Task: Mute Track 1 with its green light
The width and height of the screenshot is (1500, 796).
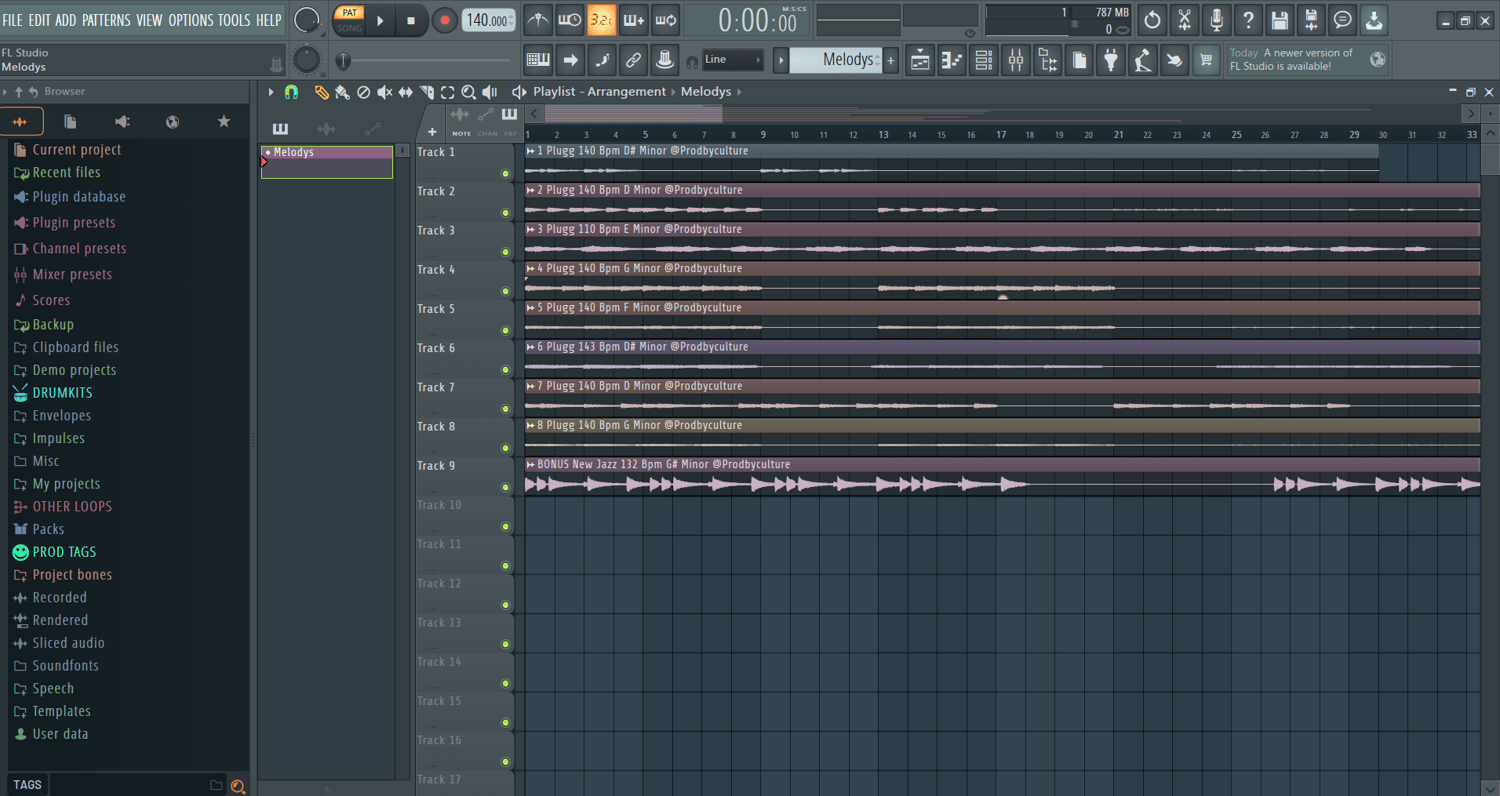Action: [505, 174]
